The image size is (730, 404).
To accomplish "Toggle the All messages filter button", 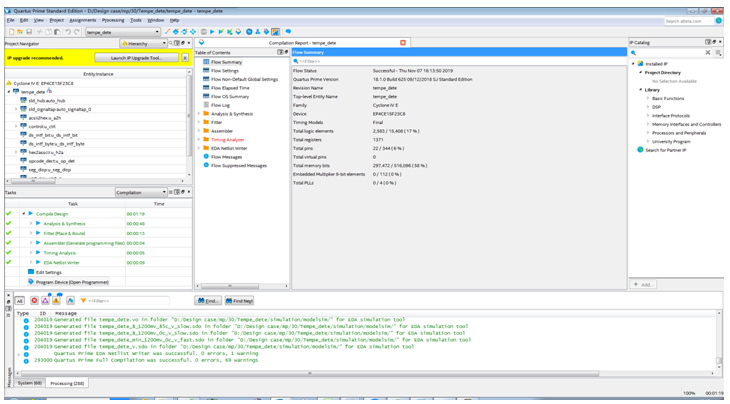I will pos(20,301).
